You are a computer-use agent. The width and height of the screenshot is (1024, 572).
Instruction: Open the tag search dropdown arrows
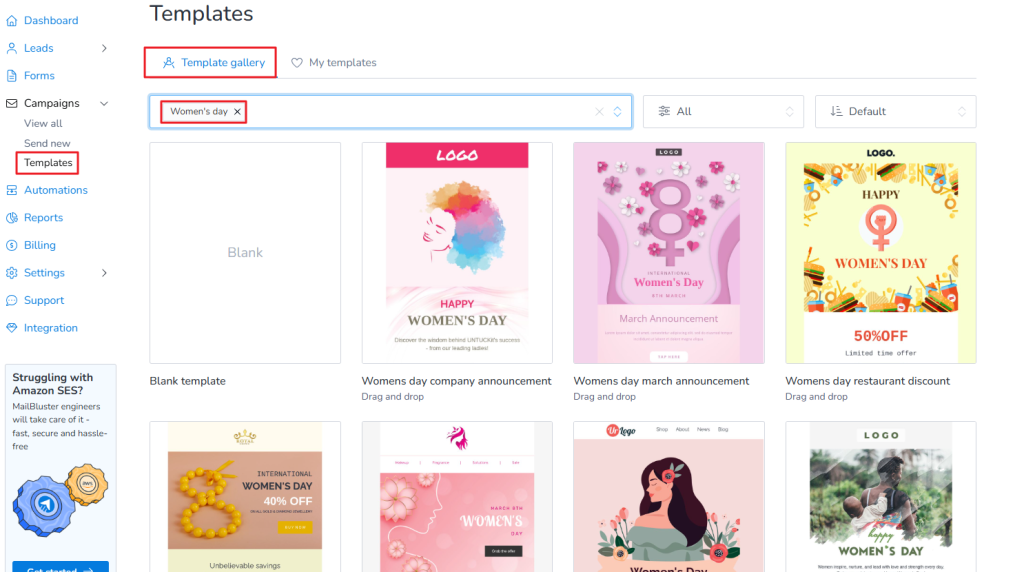click(x=617, y=112)
